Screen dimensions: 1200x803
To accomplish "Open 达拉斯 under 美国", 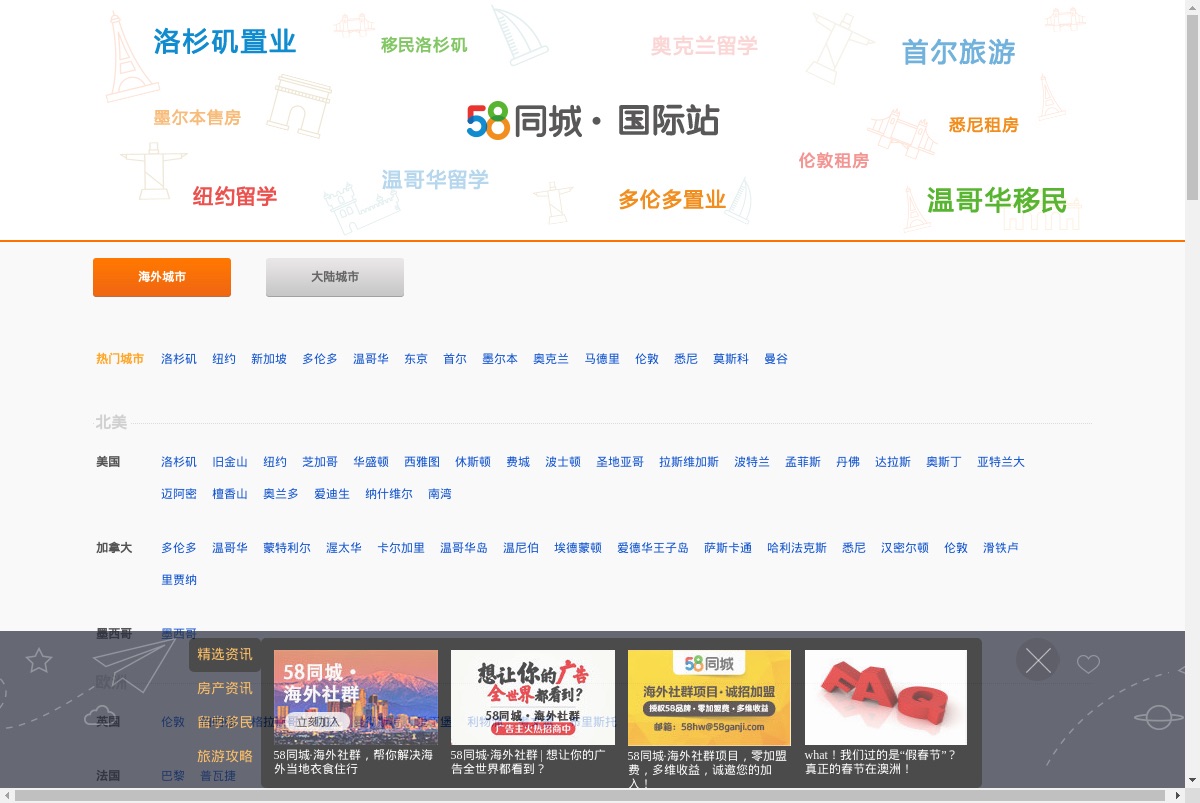I will [893, 462].
